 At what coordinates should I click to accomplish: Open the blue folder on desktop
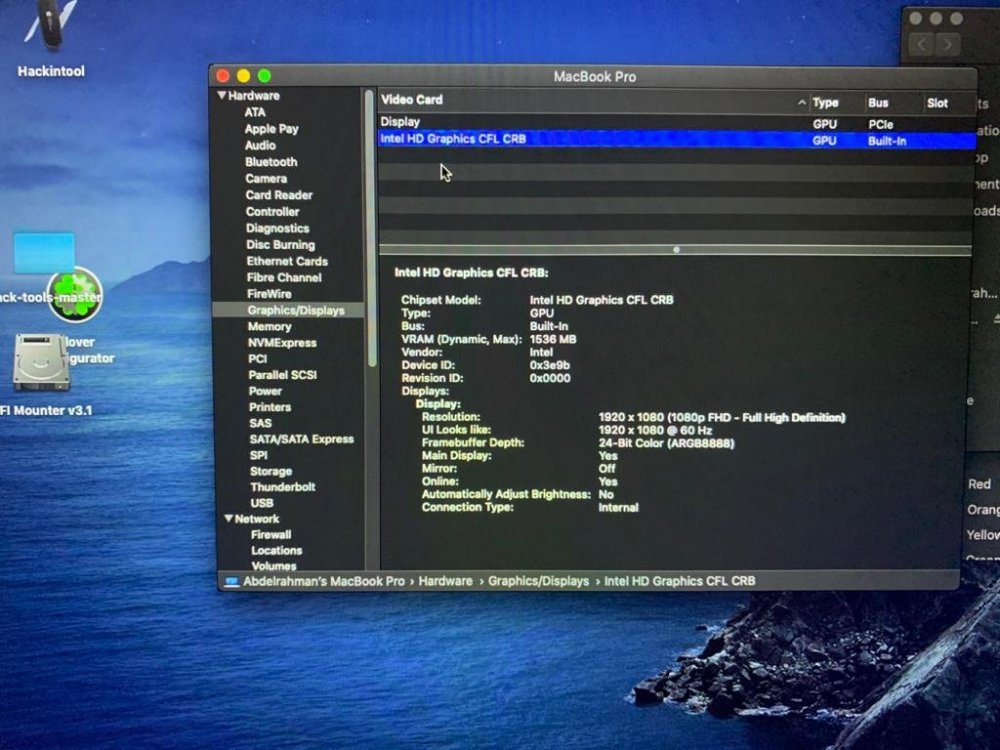[44, 253]
